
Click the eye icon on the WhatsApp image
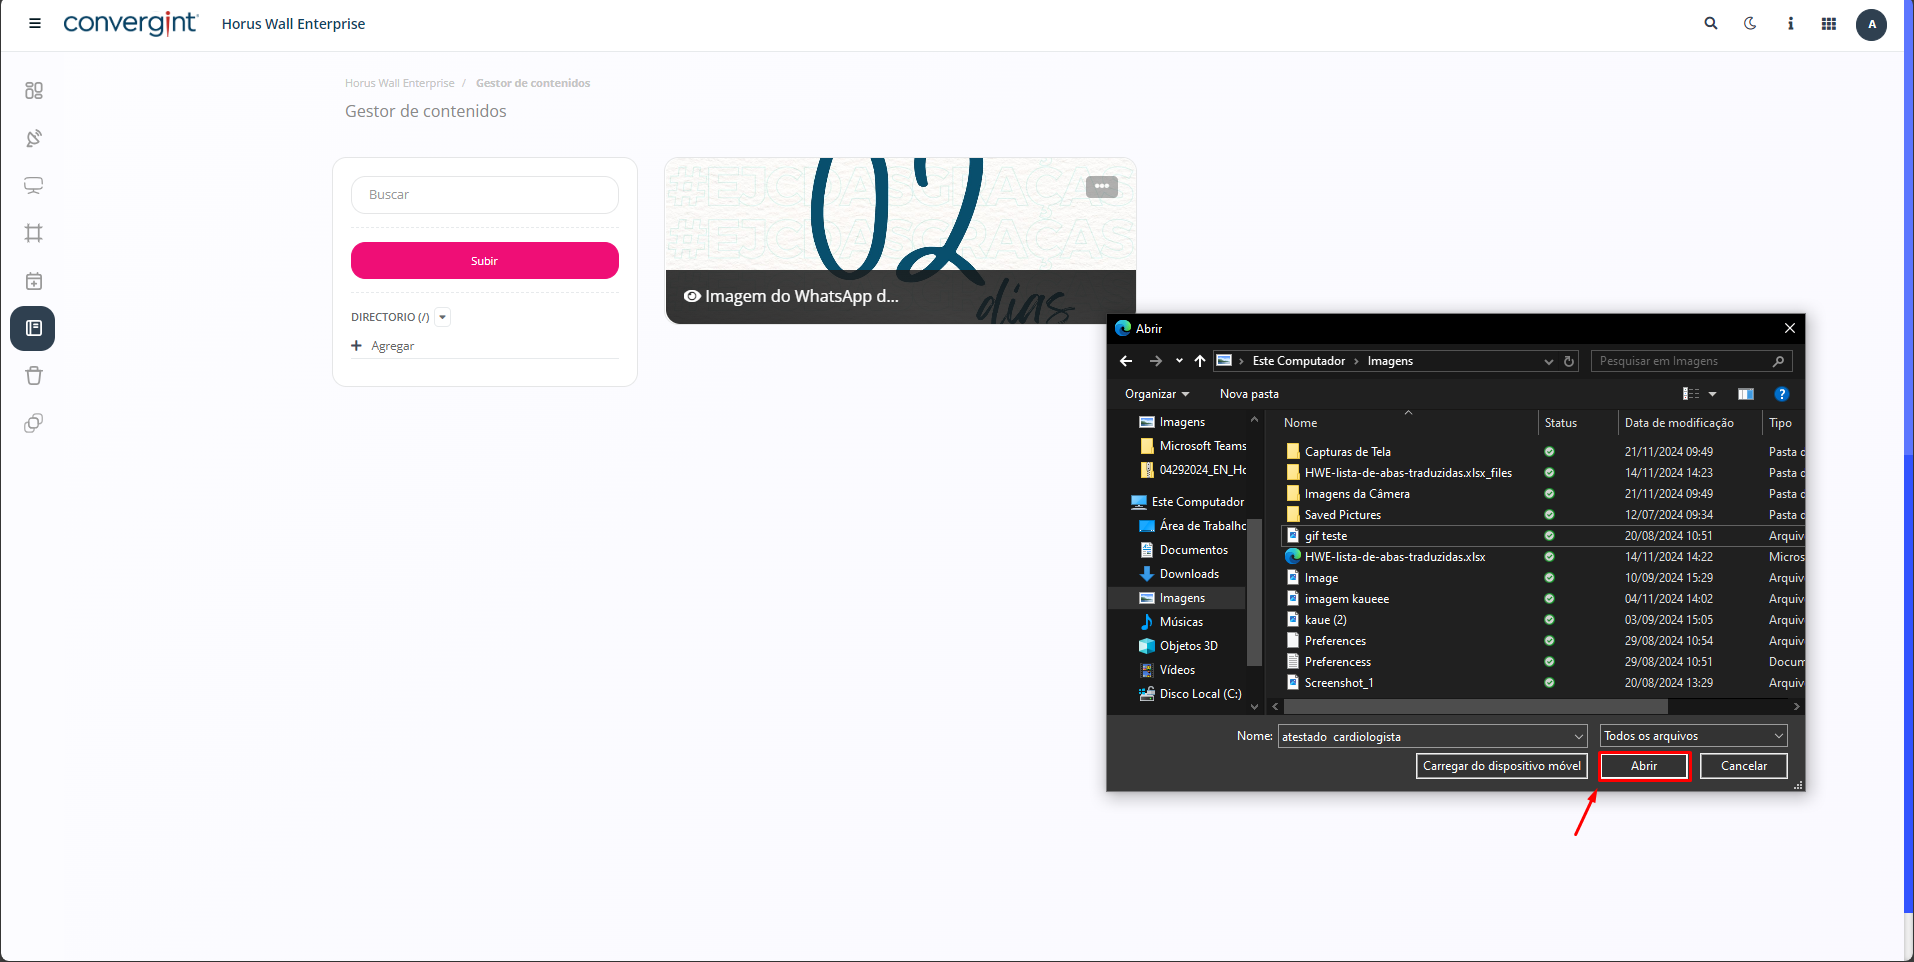click(x=691, y=296)
